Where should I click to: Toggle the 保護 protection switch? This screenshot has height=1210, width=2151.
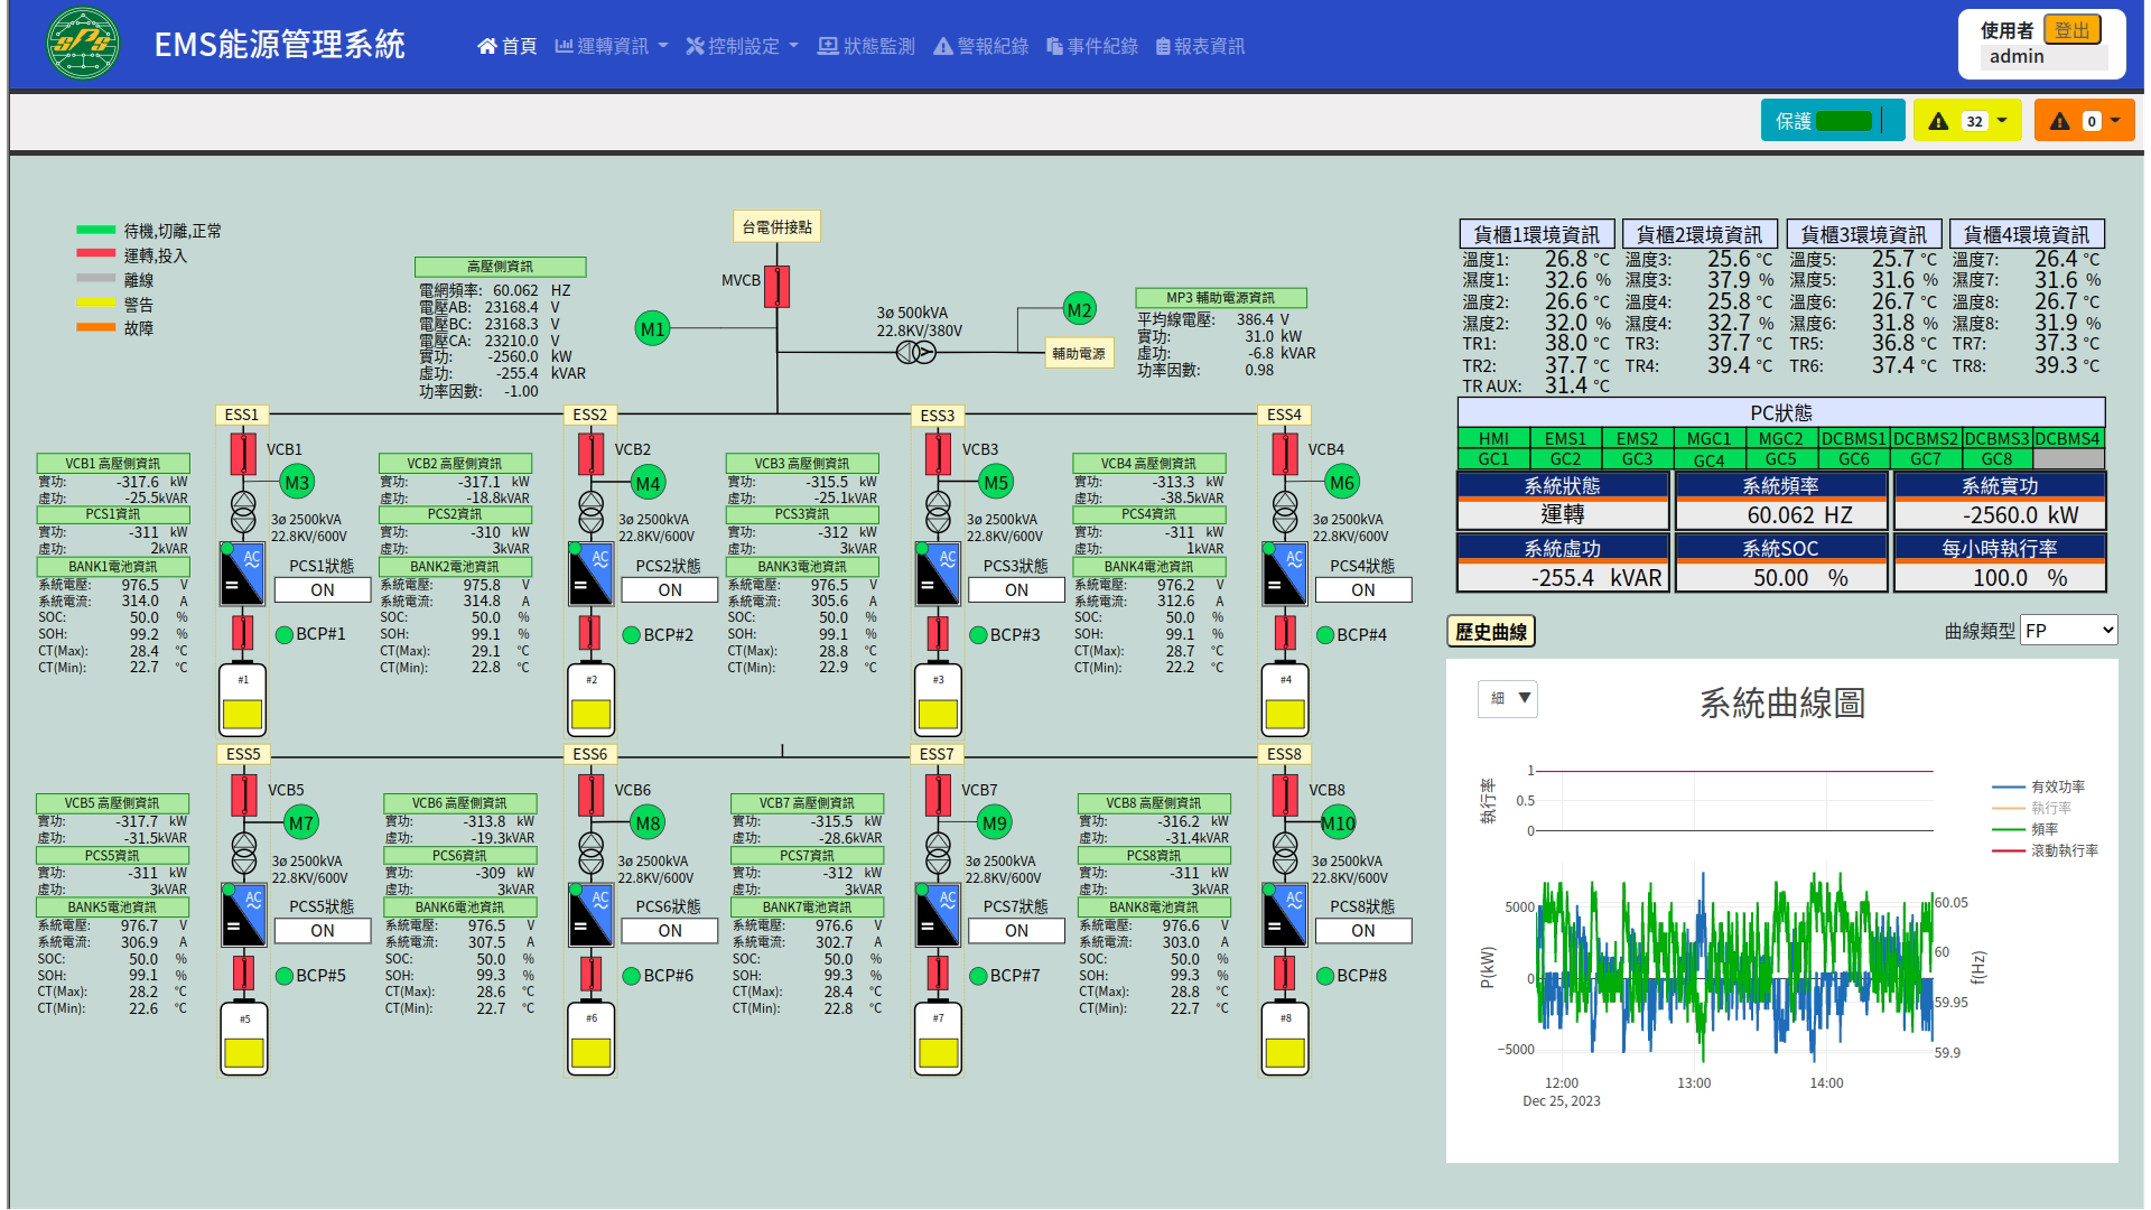point(1846,120)
